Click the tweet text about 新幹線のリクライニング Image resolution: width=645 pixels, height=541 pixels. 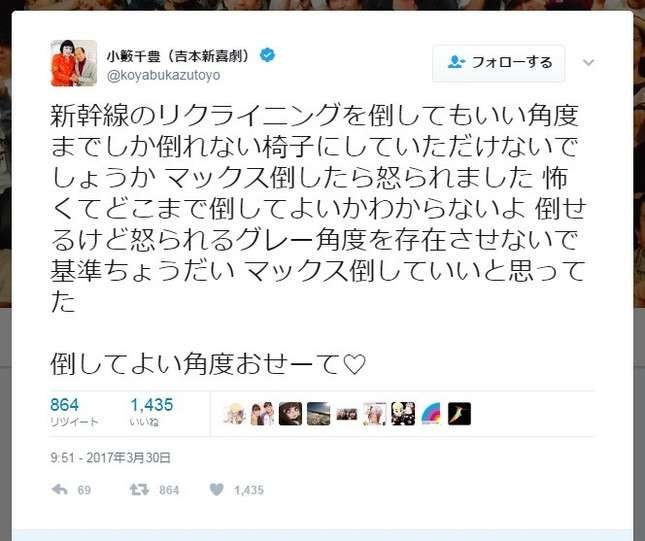click(x=318, y=208)
